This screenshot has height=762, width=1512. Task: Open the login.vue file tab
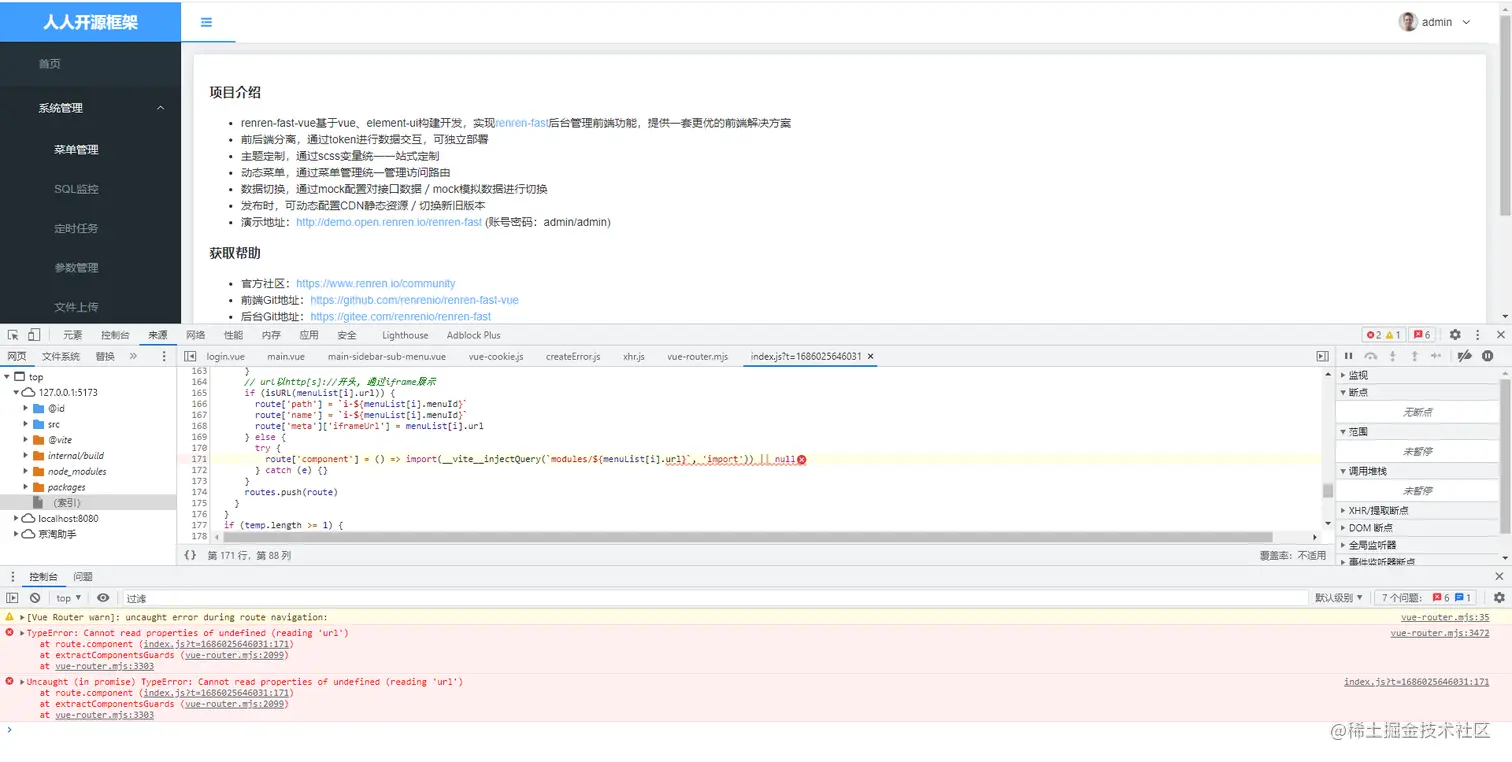pyautogui.click(x=225, y=356)
